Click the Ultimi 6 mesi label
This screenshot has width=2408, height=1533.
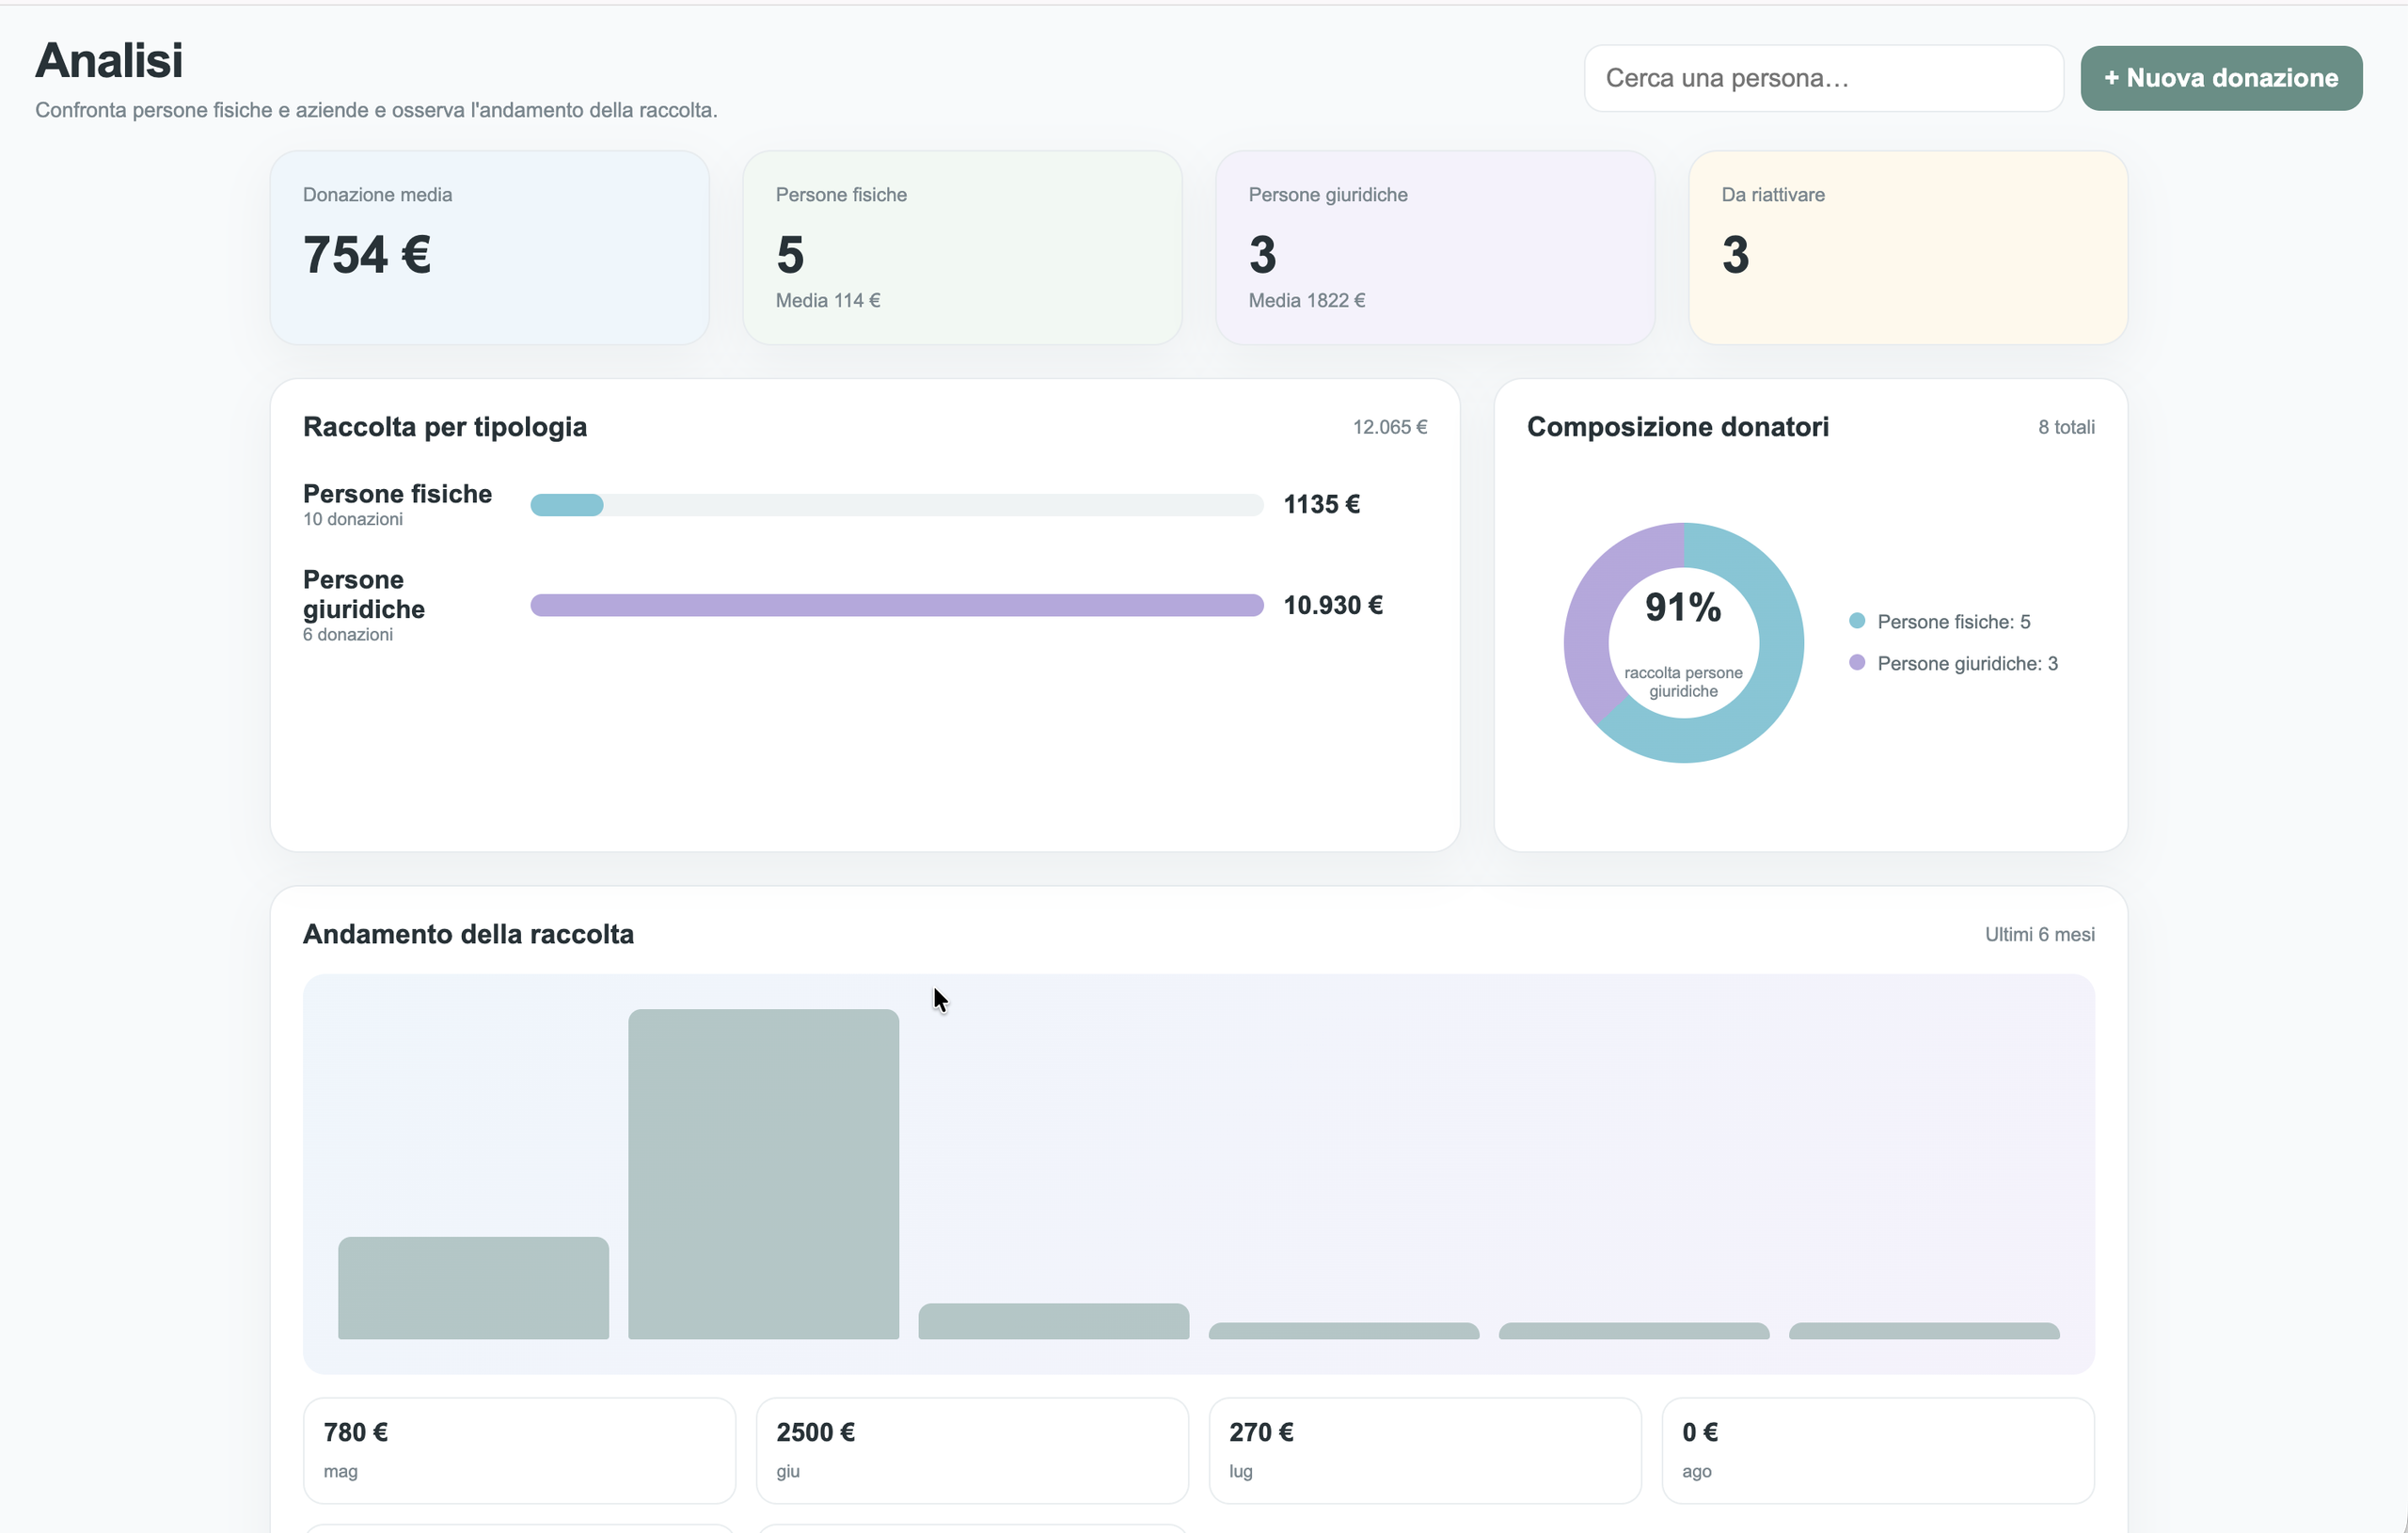coord(2039,934)
